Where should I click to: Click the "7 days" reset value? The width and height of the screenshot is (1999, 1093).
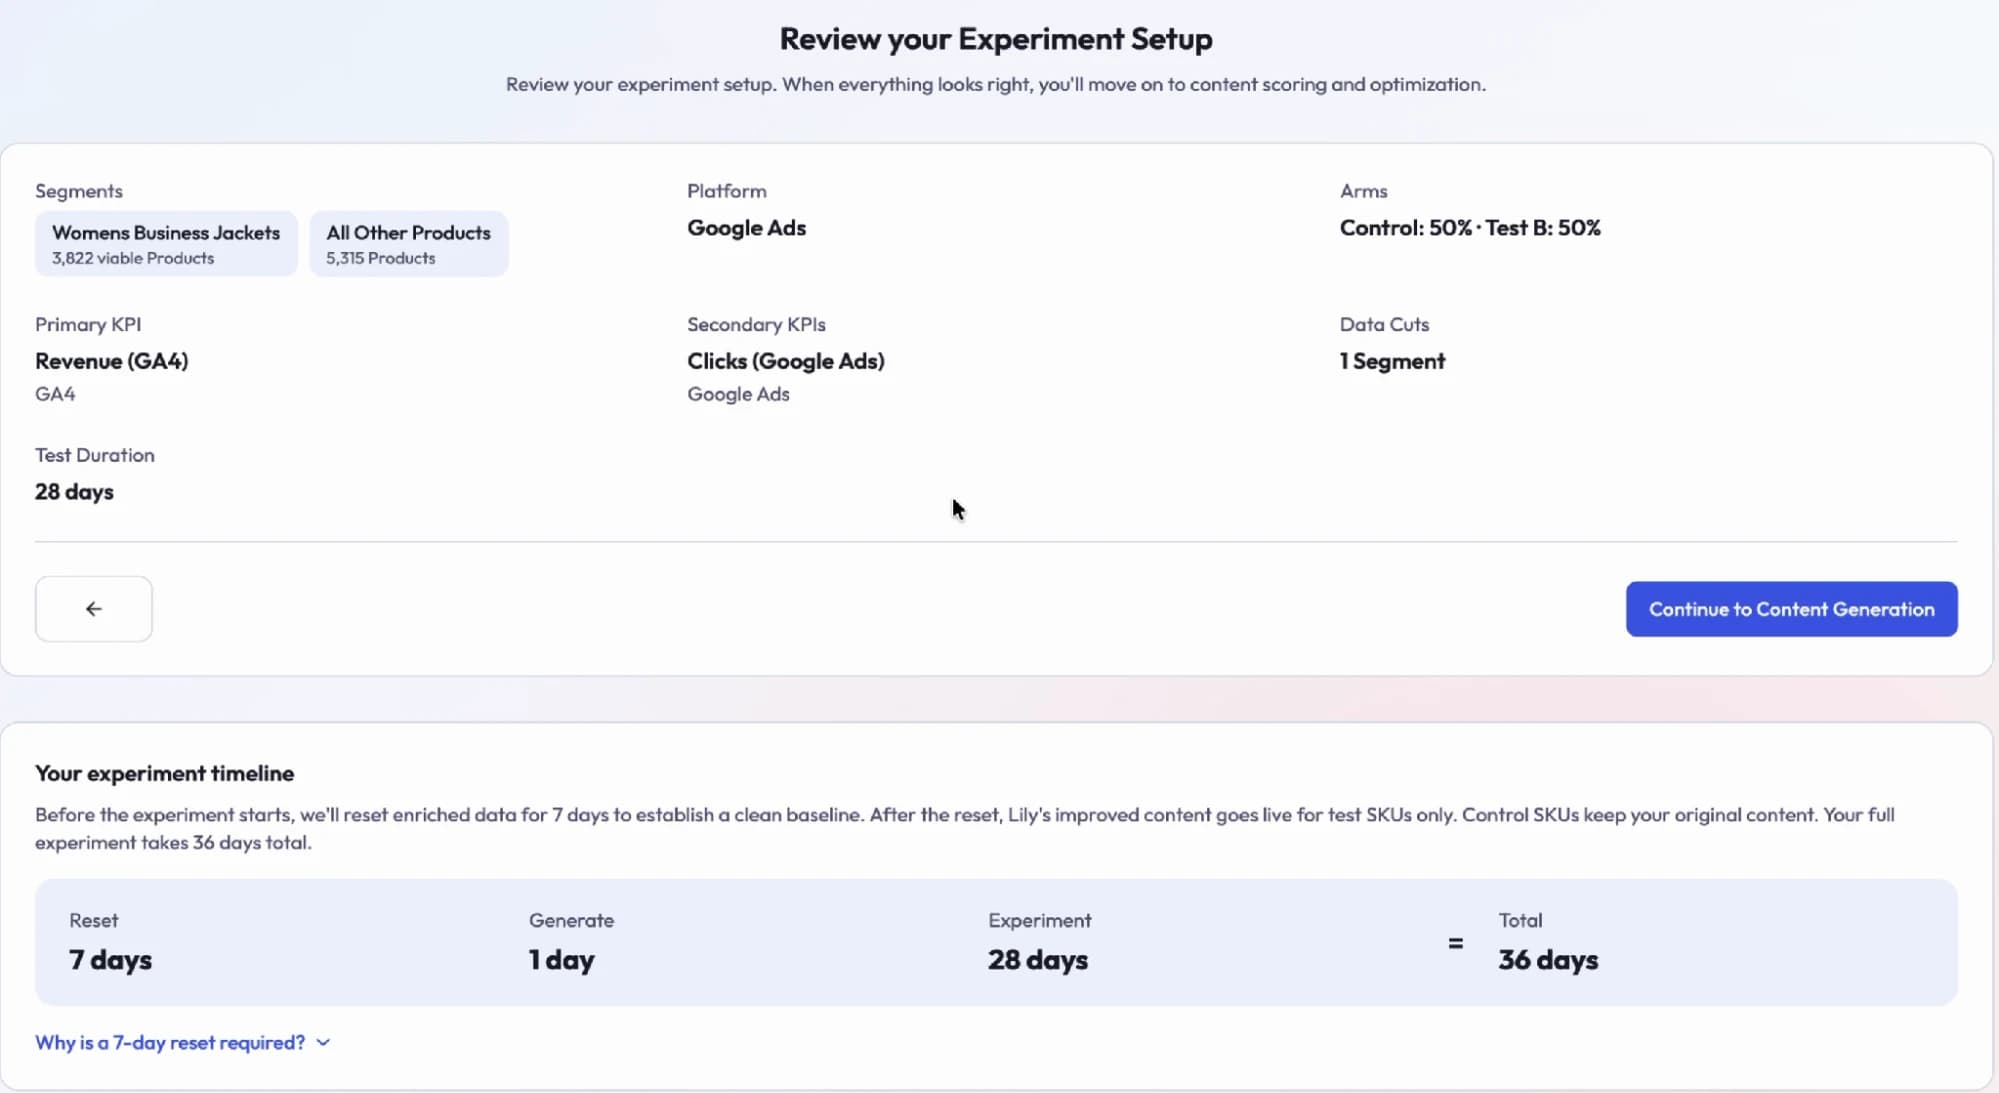[x=110, y=960]
